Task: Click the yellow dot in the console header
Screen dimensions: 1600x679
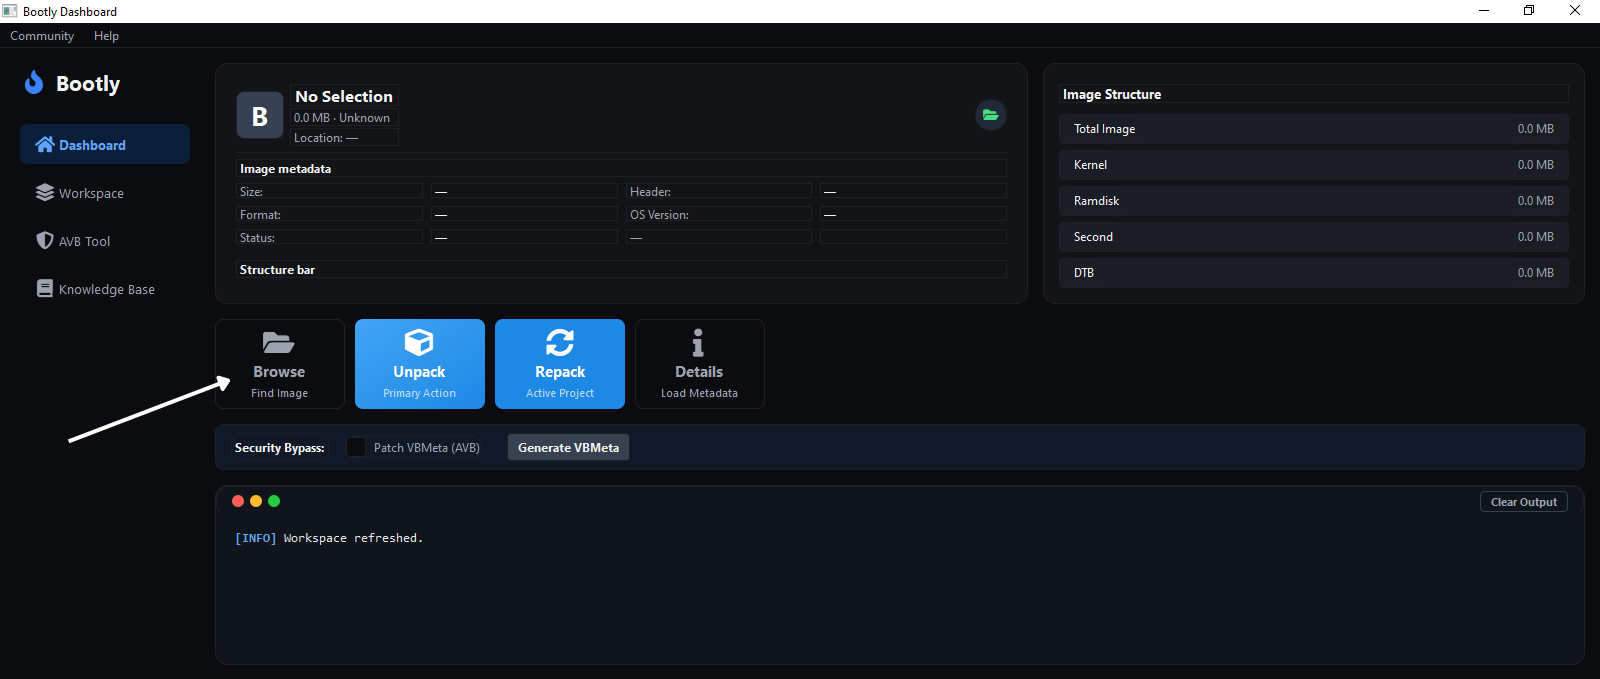Action: point(256,501)
